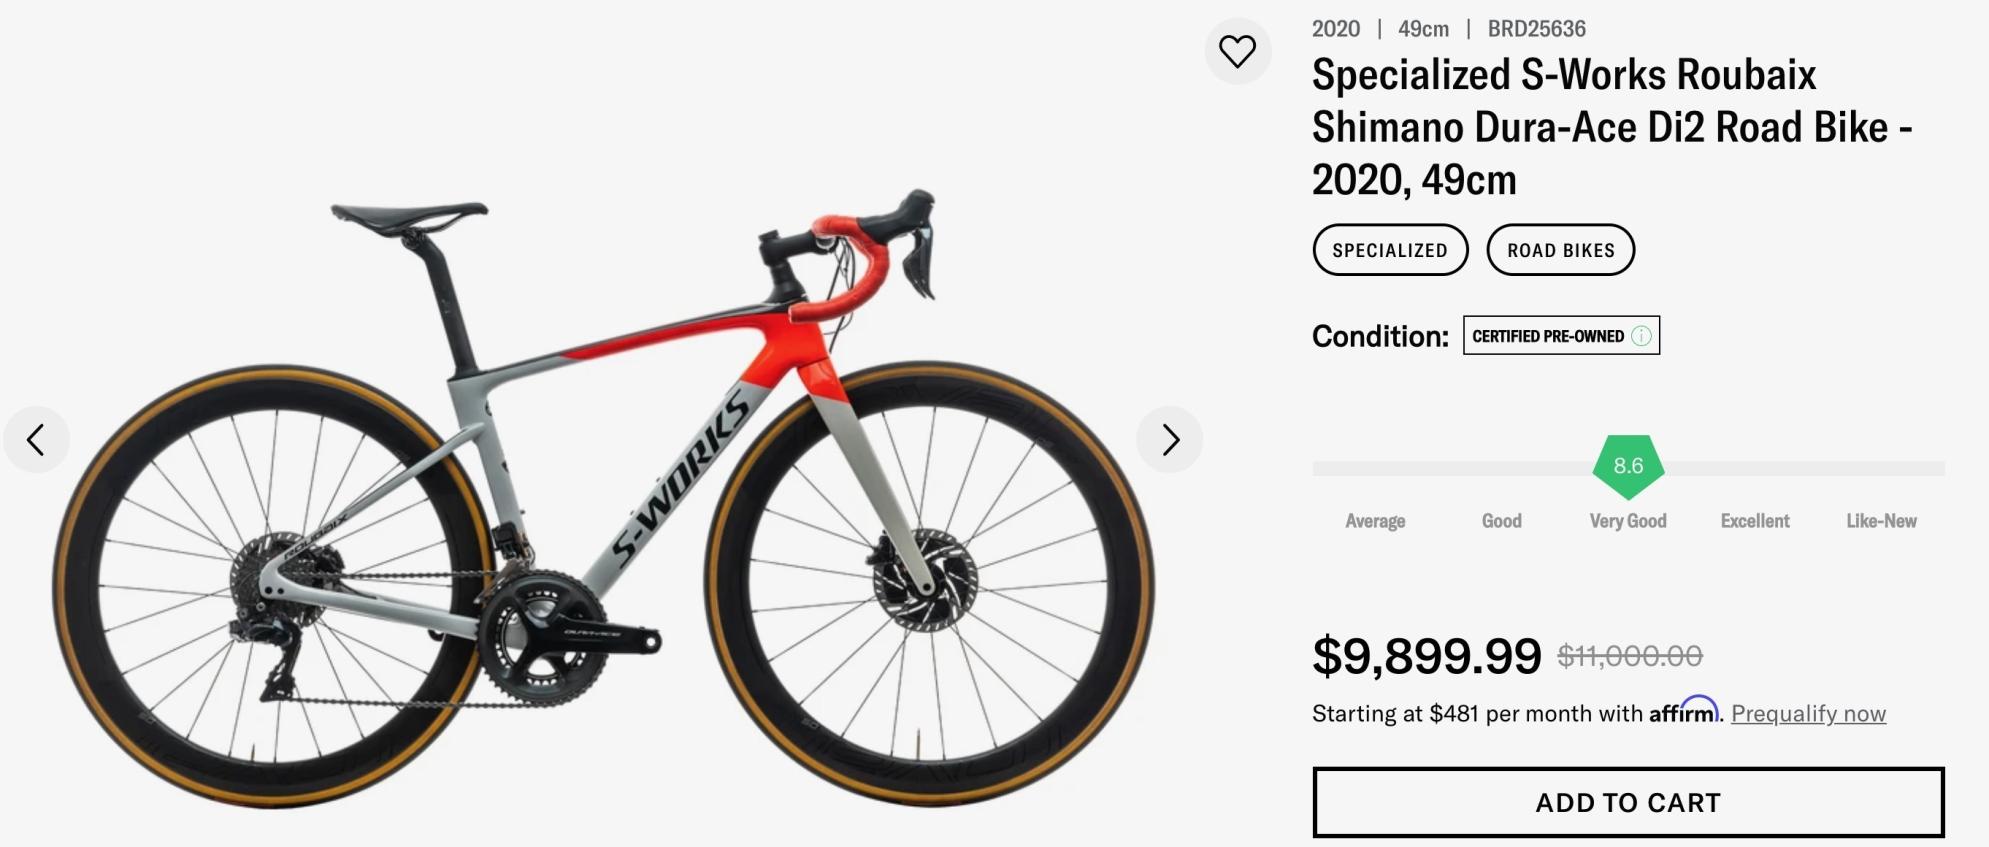Click the heart wishlist icon

(x=1240, y=51)
